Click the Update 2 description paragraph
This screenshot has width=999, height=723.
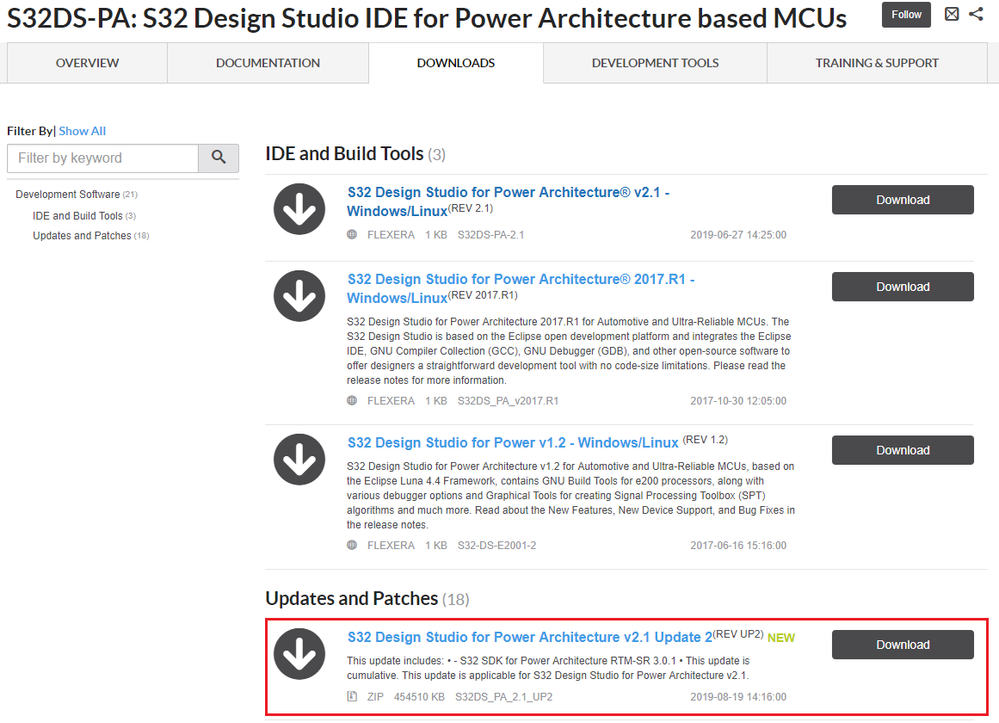tap(548, 668)
